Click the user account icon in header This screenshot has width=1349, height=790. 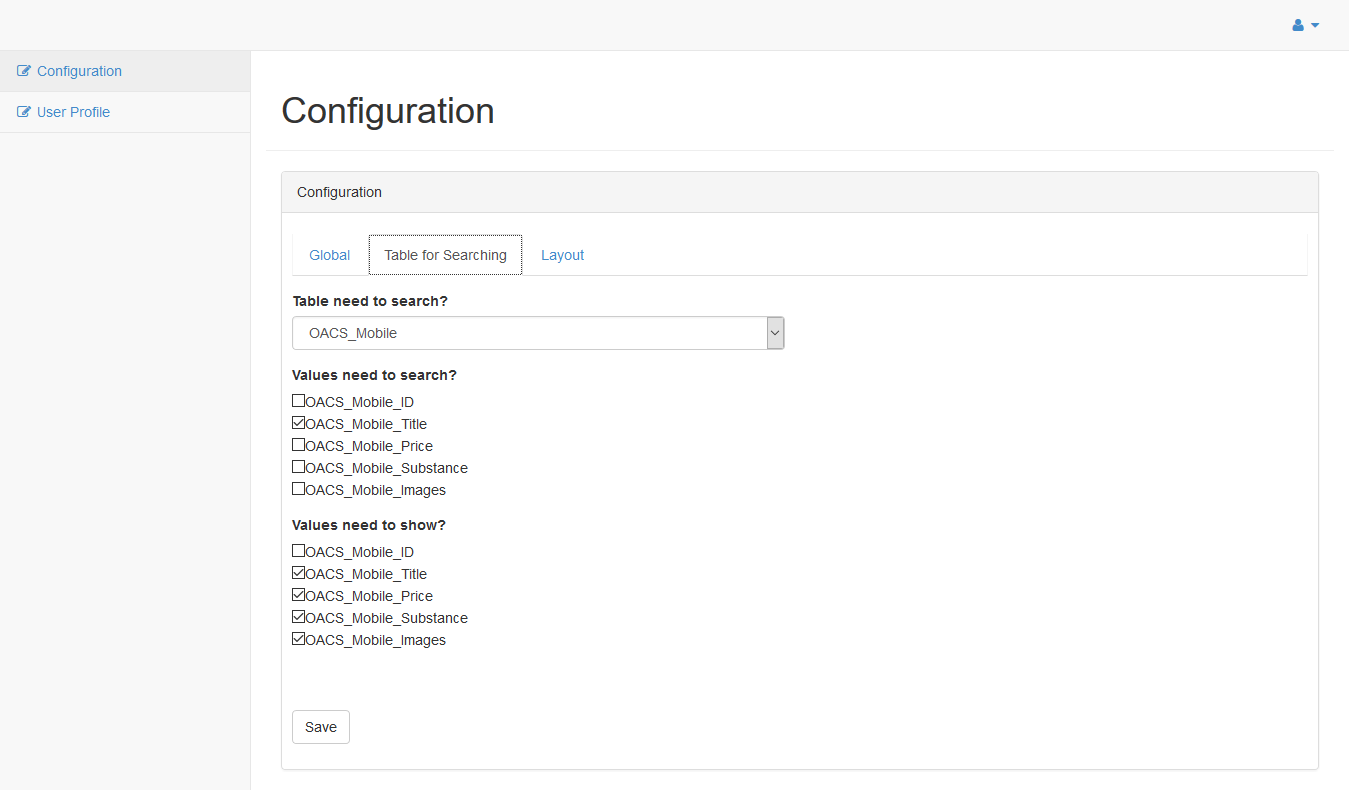[x=1298, y=25]
